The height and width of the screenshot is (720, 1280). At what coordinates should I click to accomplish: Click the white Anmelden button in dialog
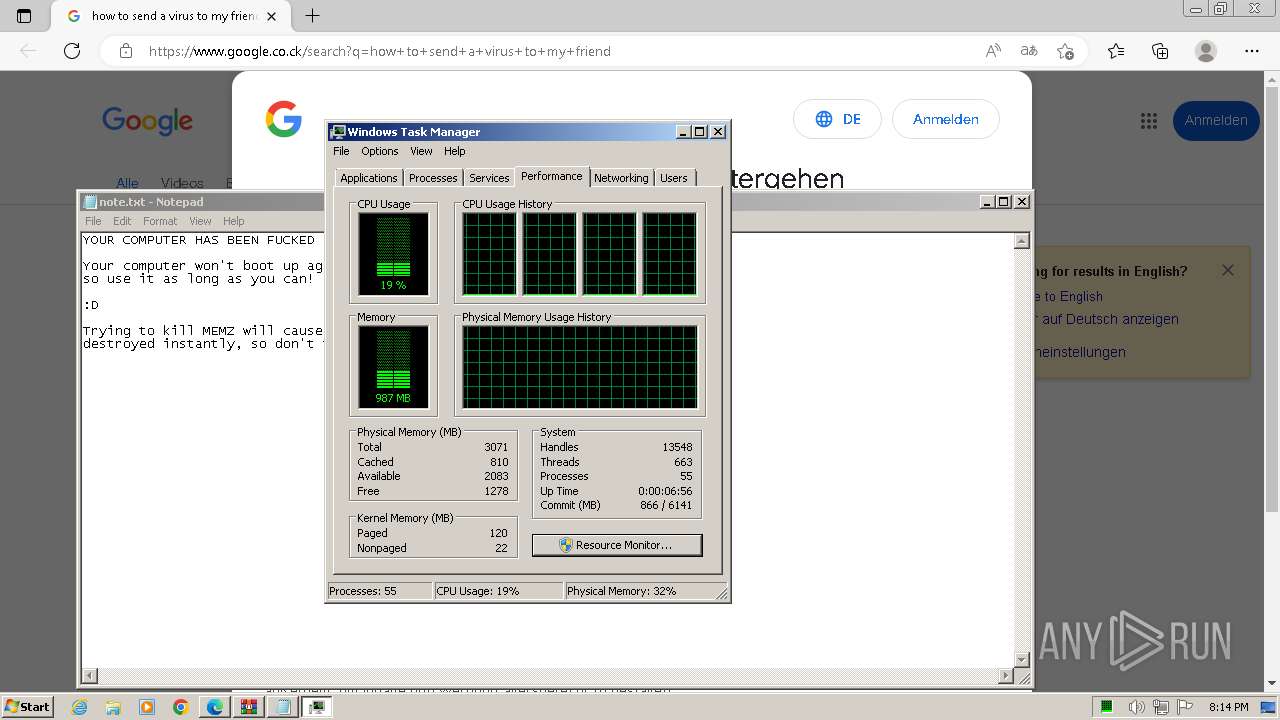pyautogui.click(x=945, y=119)
